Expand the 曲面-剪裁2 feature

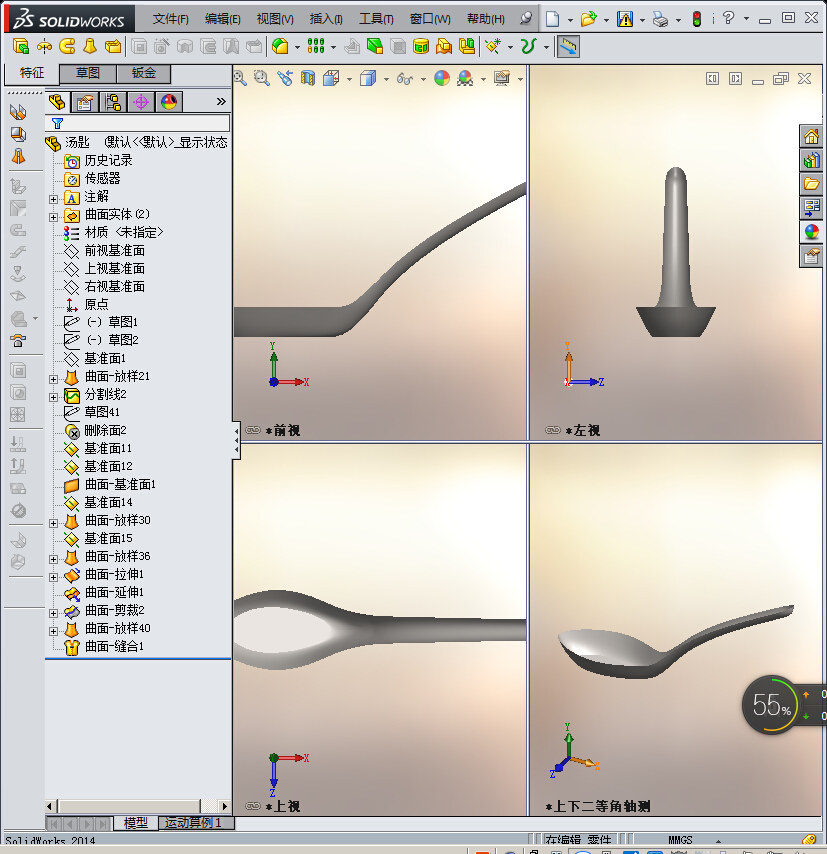click(53, 613)
